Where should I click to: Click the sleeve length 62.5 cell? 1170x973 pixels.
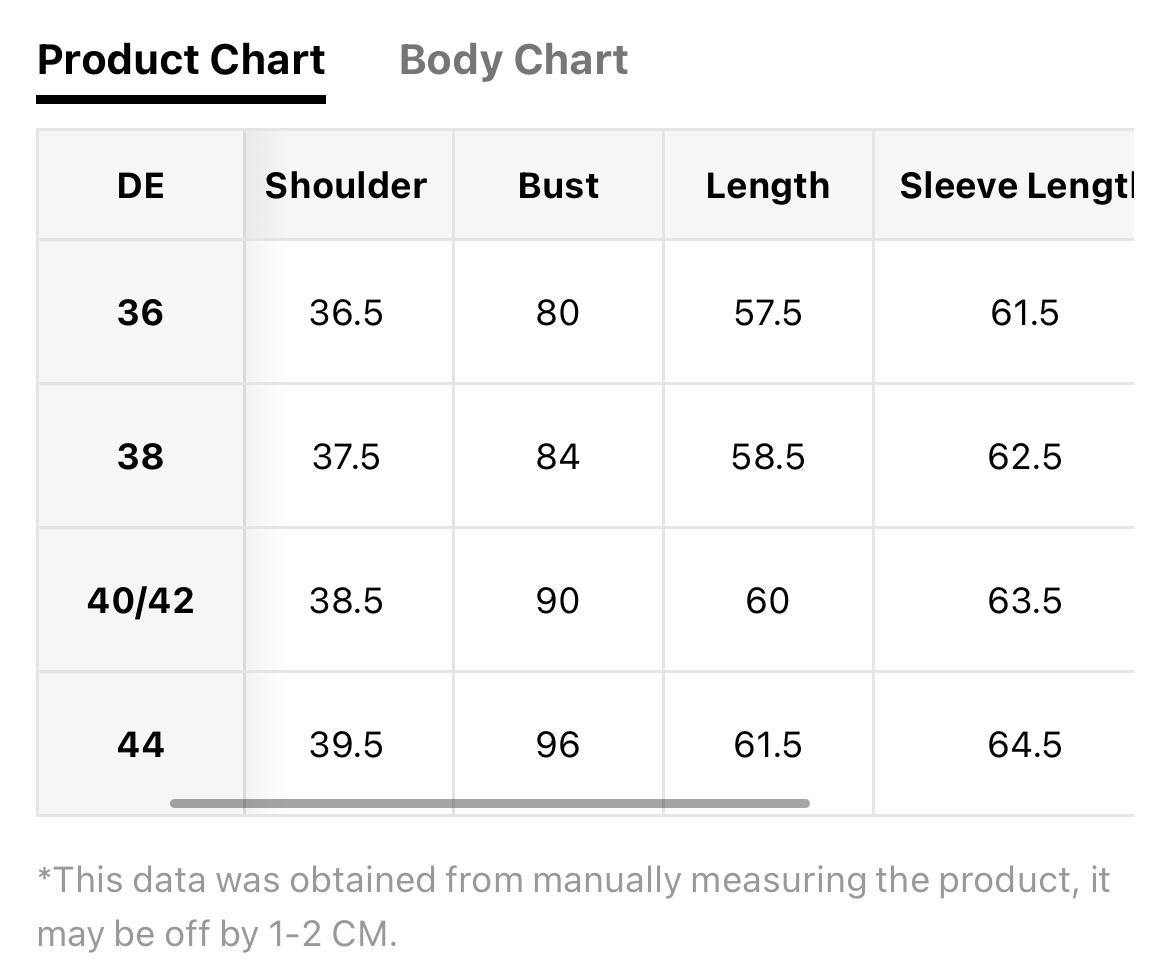pos(1004,456)
